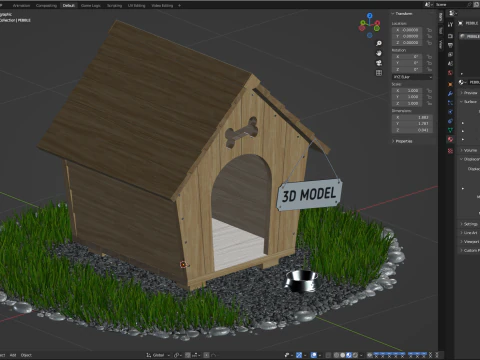The height and width of the screenshot is (360, 480).
Task: Toggle lock for Location Y
Action: pyautogui.click(x=429, y=36)
